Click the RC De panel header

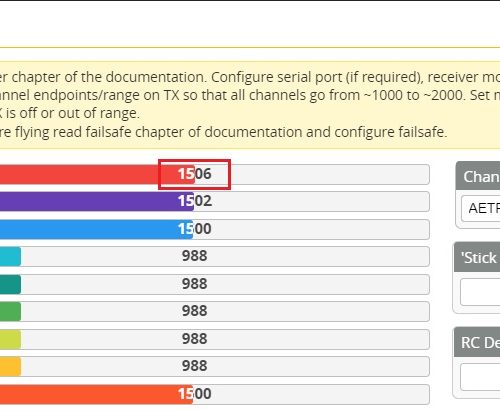(x=477, y=342)
